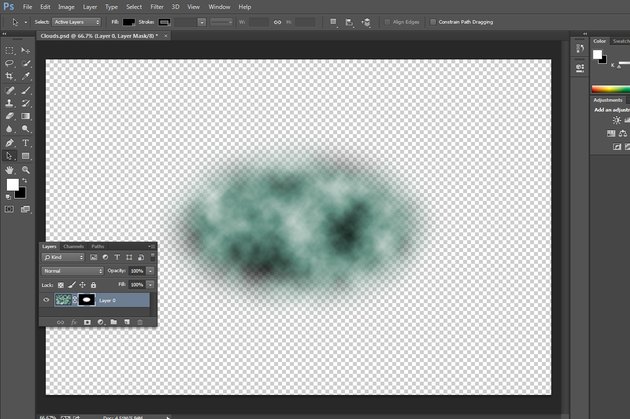The height and width of the screenshot is (419, 630).
Task: Select the Direct Selection arrow tool
Action: click(9, 156)
